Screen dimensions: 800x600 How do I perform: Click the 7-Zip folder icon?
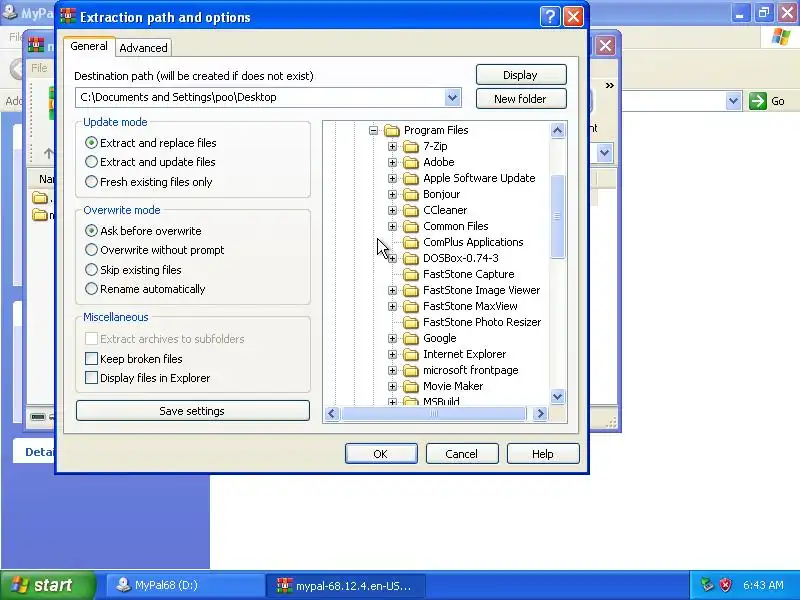(411, 146)
